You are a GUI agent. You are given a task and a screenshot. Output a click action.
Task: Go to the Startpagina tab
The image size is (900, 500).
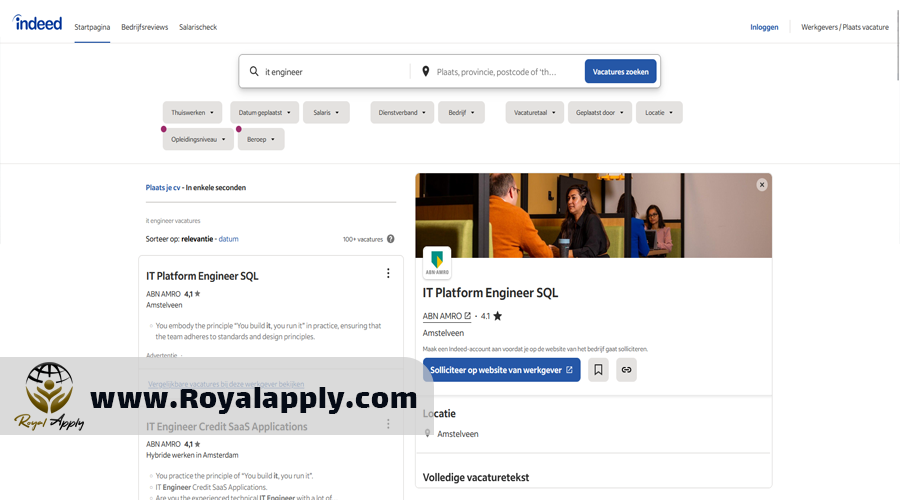pos(92,27)
